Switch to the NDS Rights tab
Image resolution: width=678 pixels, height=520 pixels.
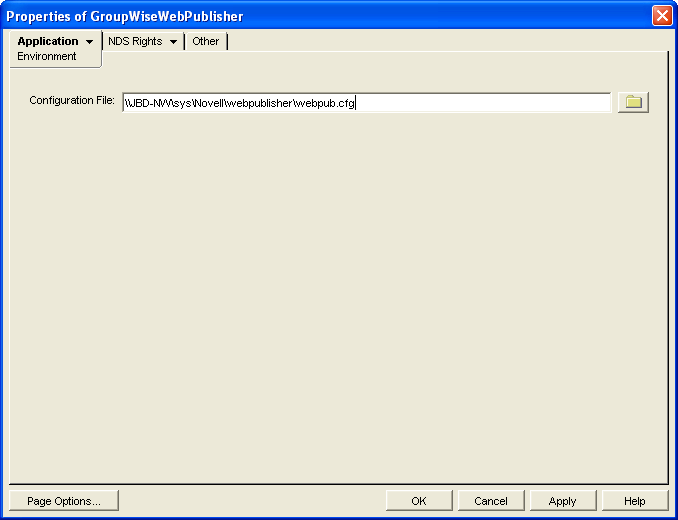135,41
